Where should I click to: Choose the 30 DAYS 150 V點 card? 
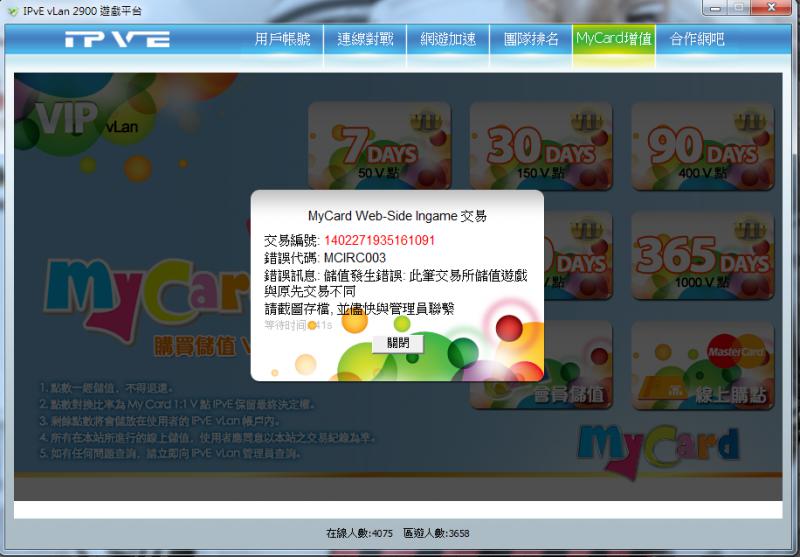(541, 146)
